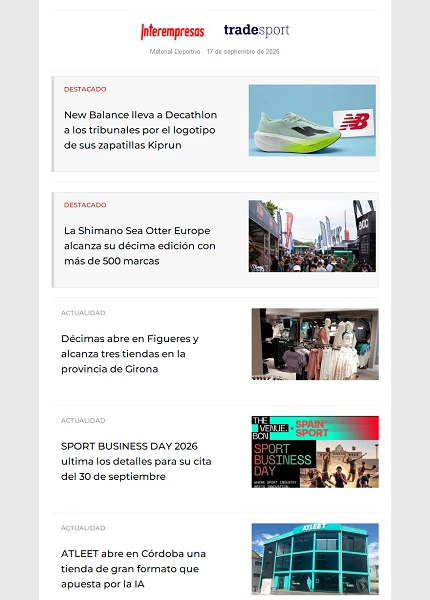The width and height of the screenshot is (430, 600).
Task: Select DESTACADO label above New Balance article
Action: [85, 89]
